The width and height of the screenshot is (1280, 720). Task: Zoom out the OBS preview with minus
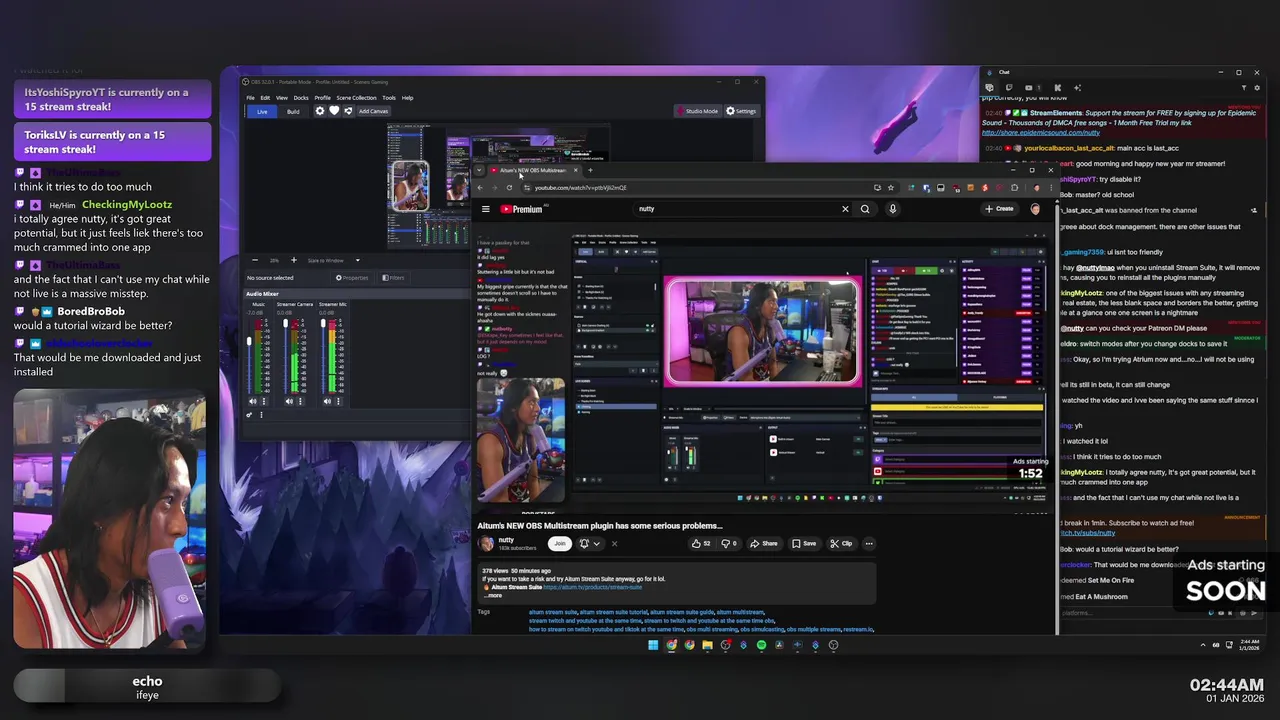click(x=254, y=260)
